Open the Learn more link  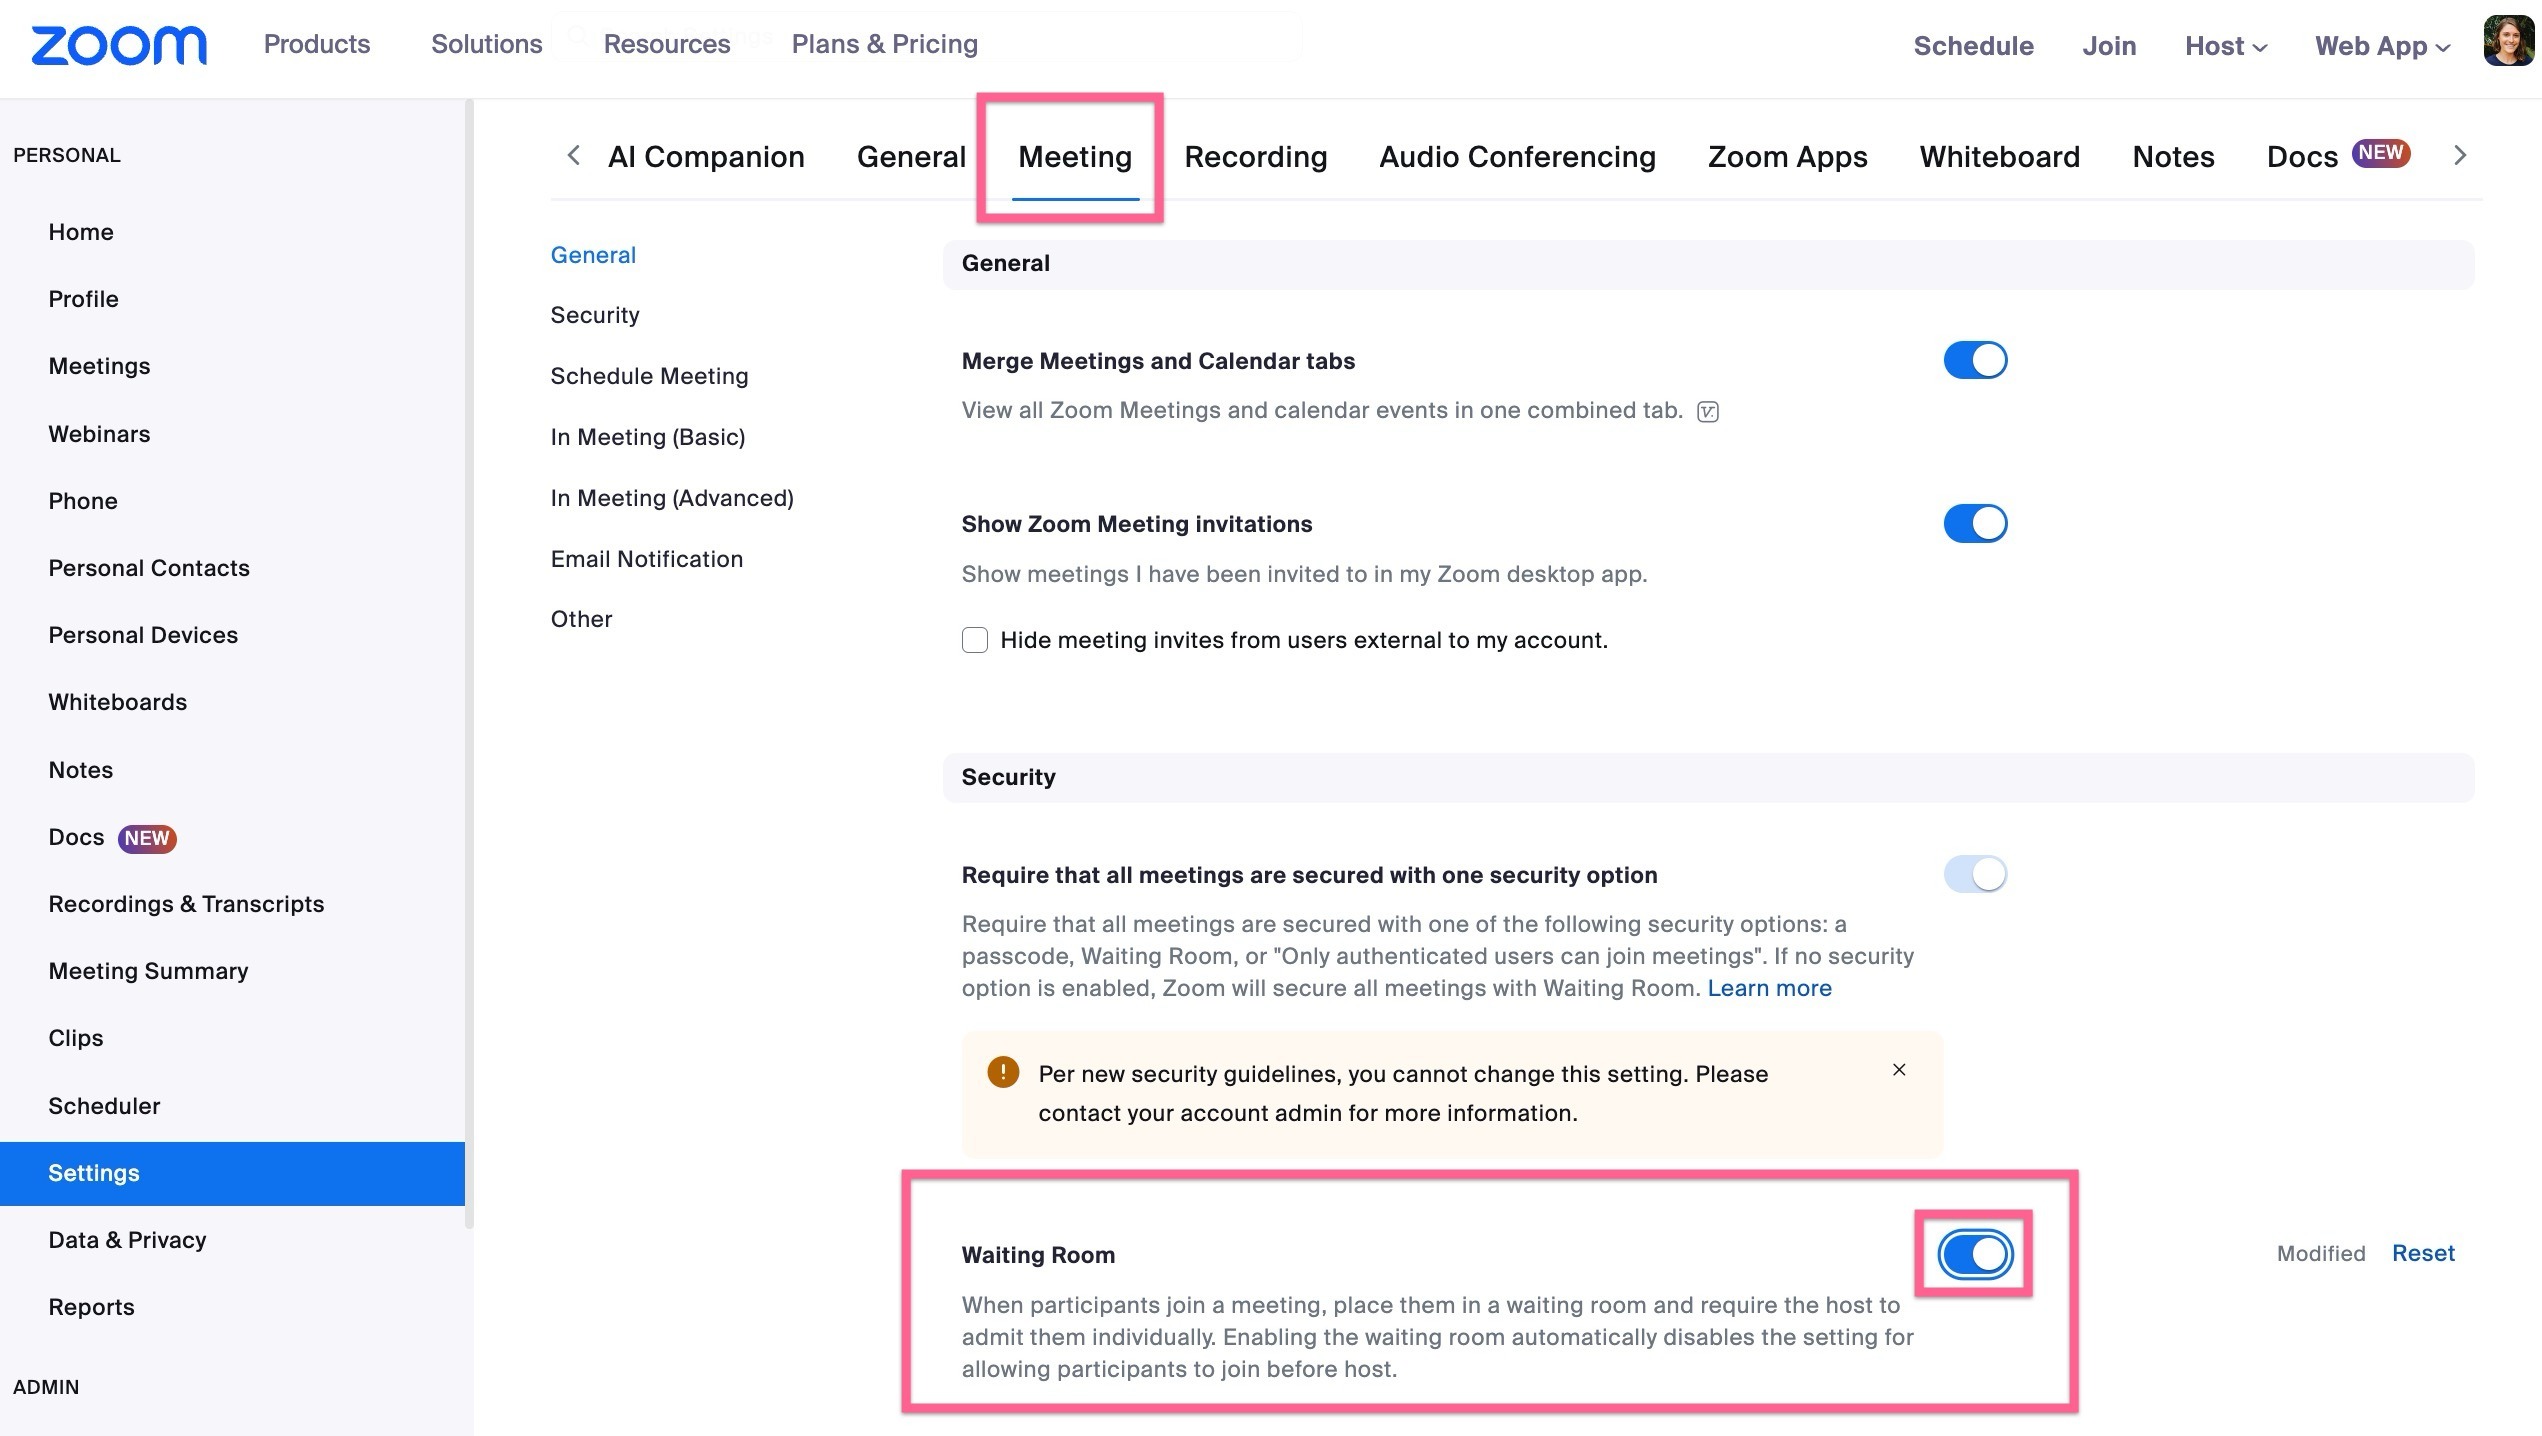[x=1769, y=988]
